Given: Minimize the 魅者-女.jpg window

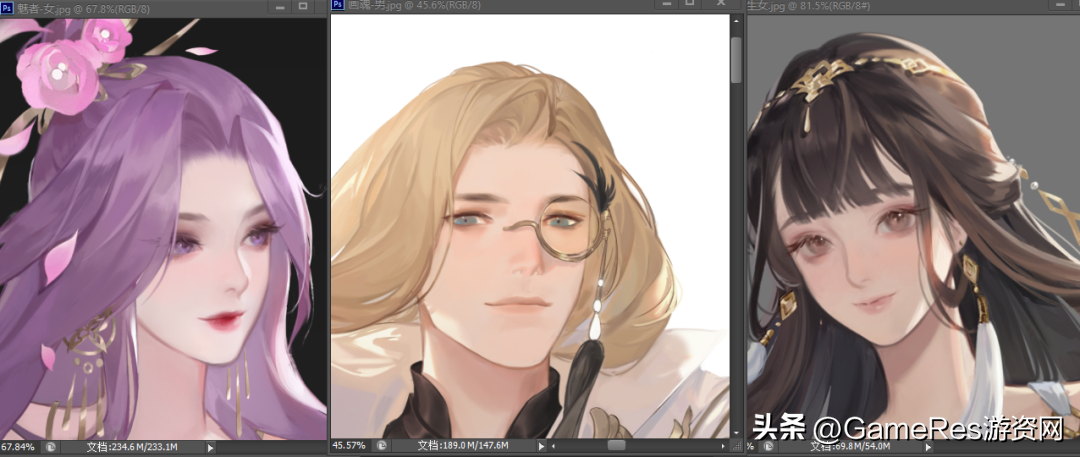Looking at the screenshot, I should tap(280, 7).
